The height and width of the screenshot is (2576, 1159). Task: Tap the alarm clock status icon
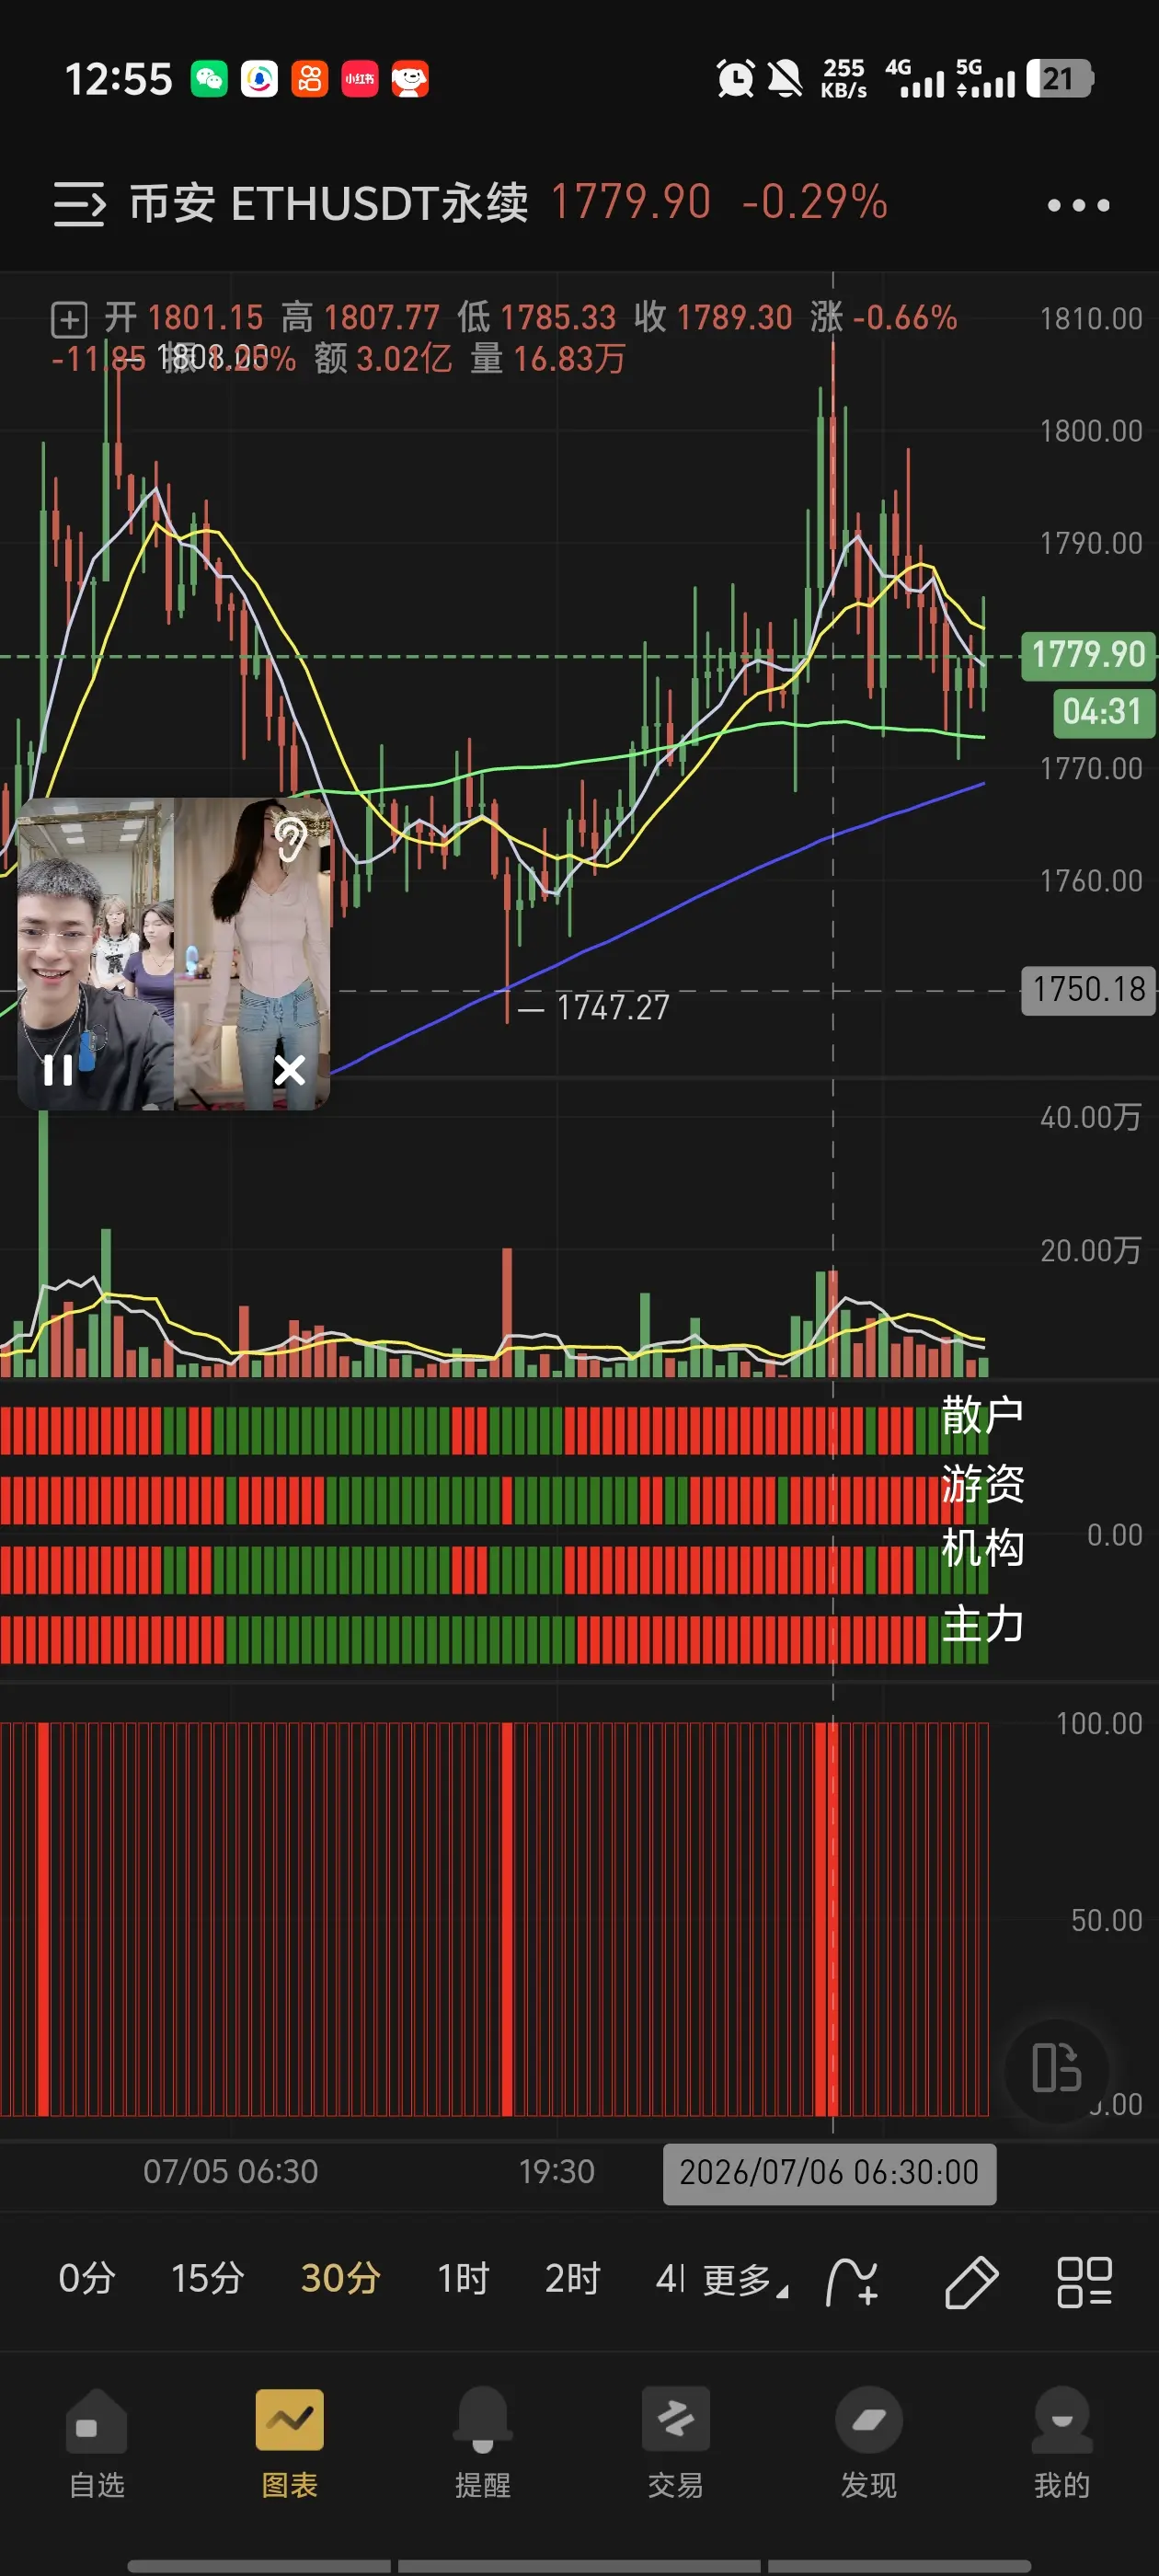click(736, 78)
